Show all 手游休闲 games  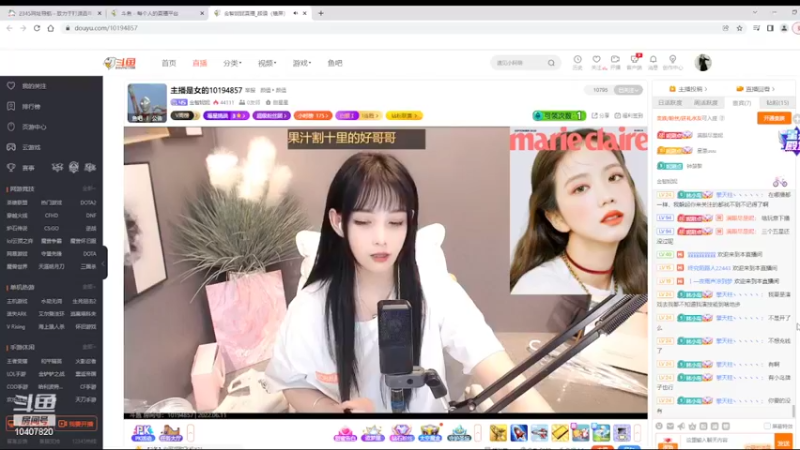pos(89,347)
